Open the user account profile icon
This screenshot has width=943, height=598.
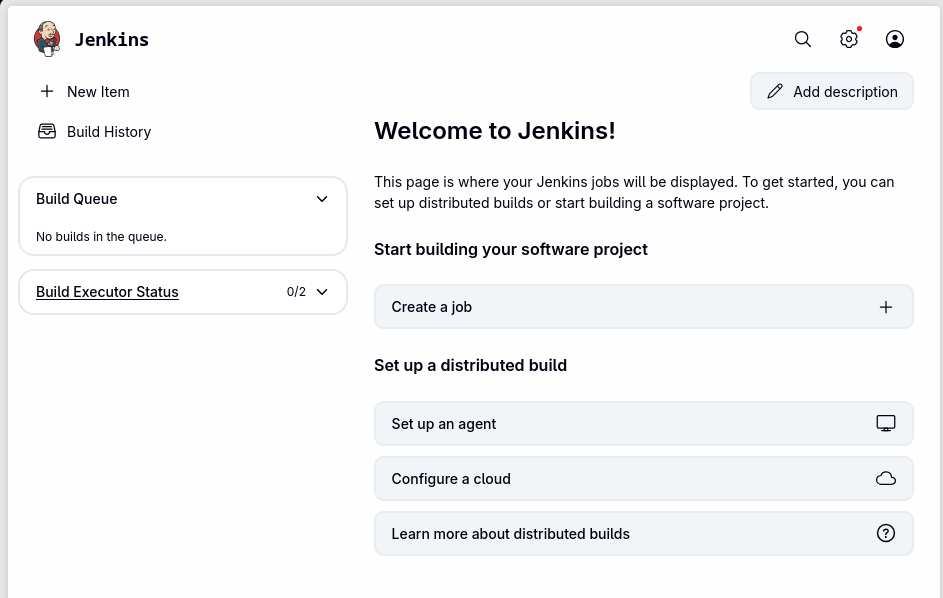(895, 39)
